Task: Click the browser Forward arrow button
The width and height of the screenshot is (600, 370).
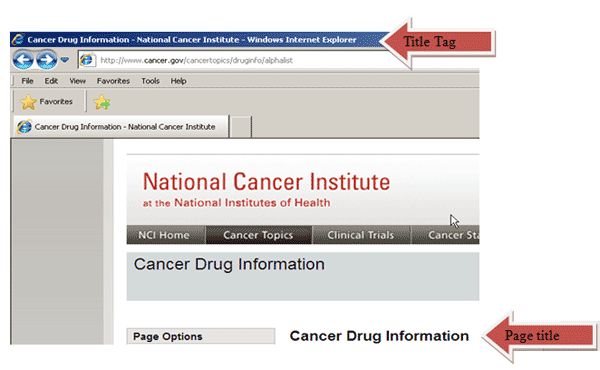Action: (x=47, y=60)
